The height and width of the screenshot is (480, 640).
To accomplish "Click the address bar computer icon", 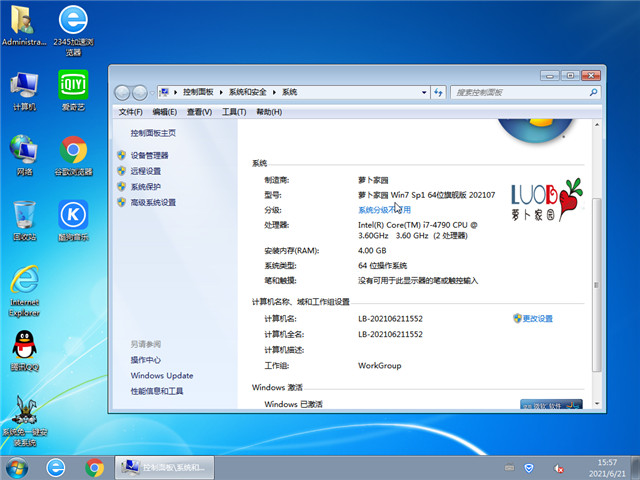I will point(164,92).
